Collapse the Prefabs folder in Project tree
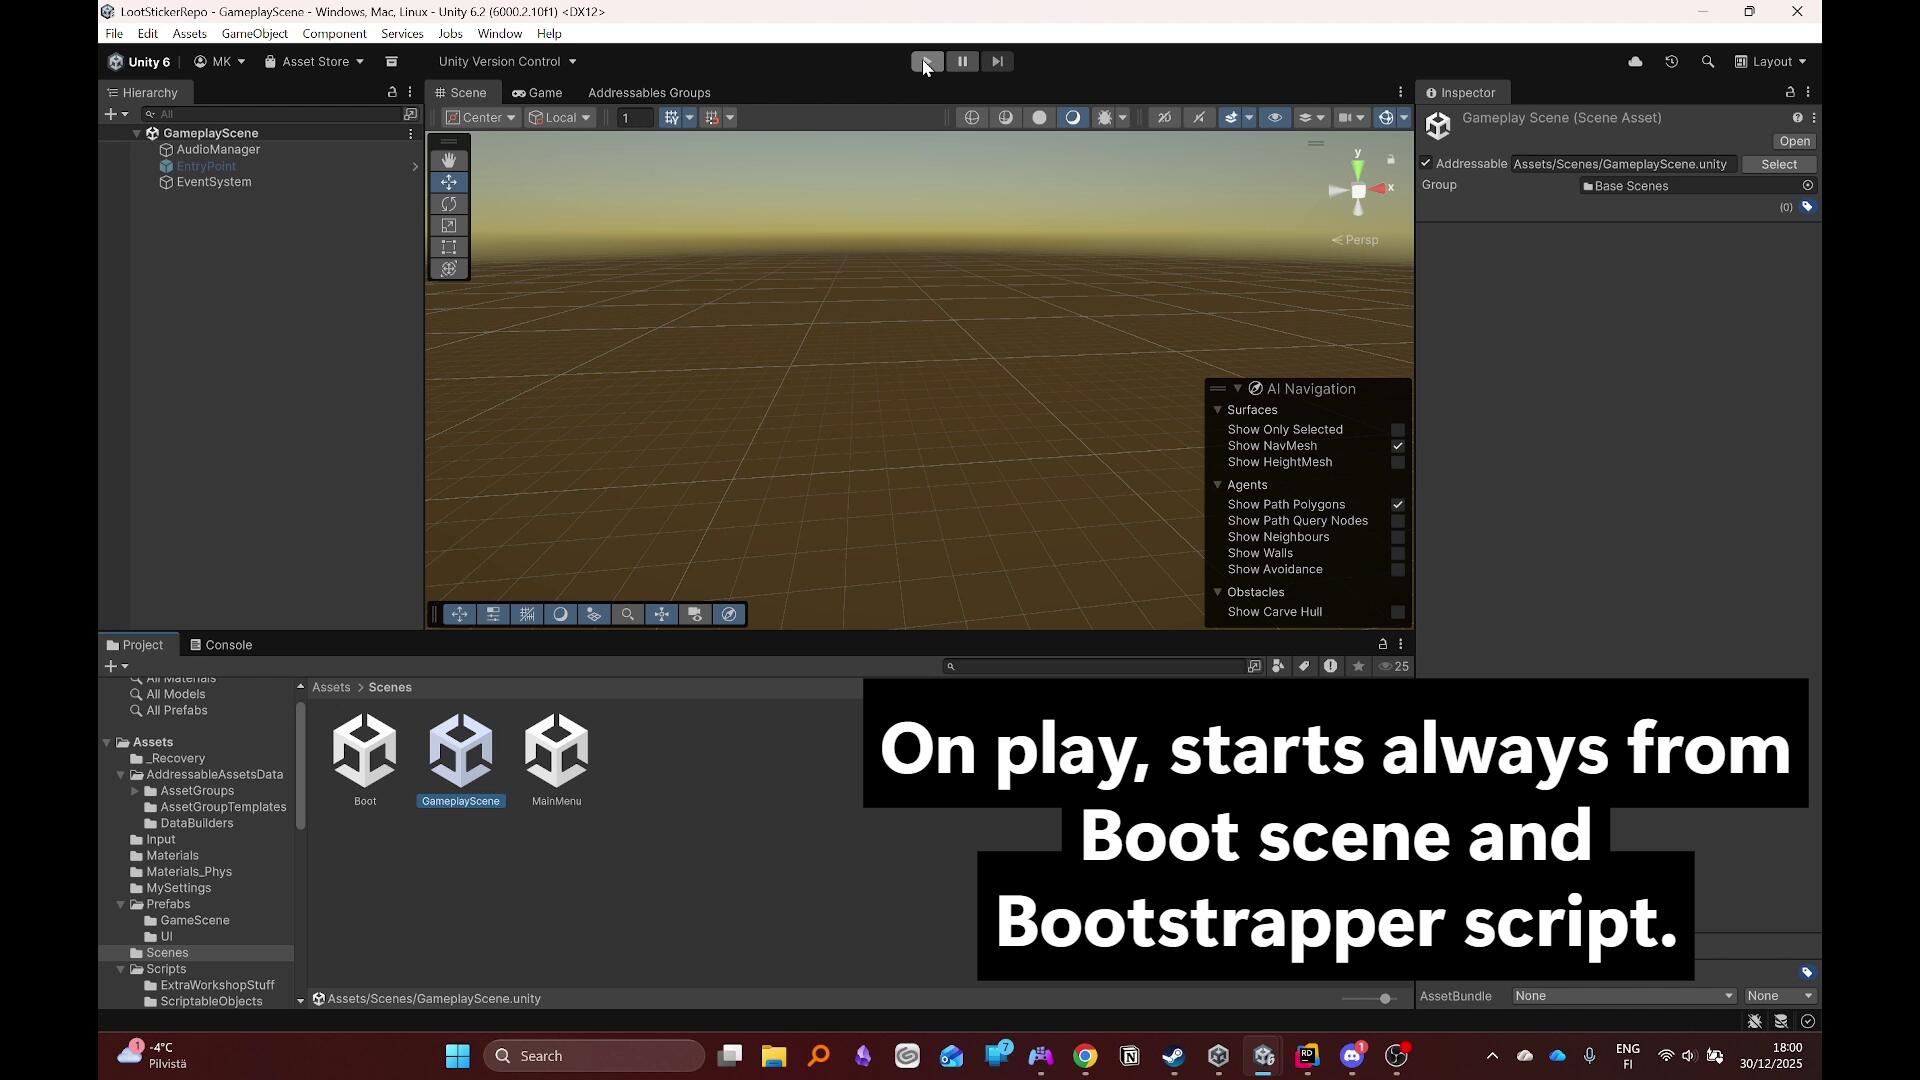Screen dimensions: 1920x1080 coord(121,905)
